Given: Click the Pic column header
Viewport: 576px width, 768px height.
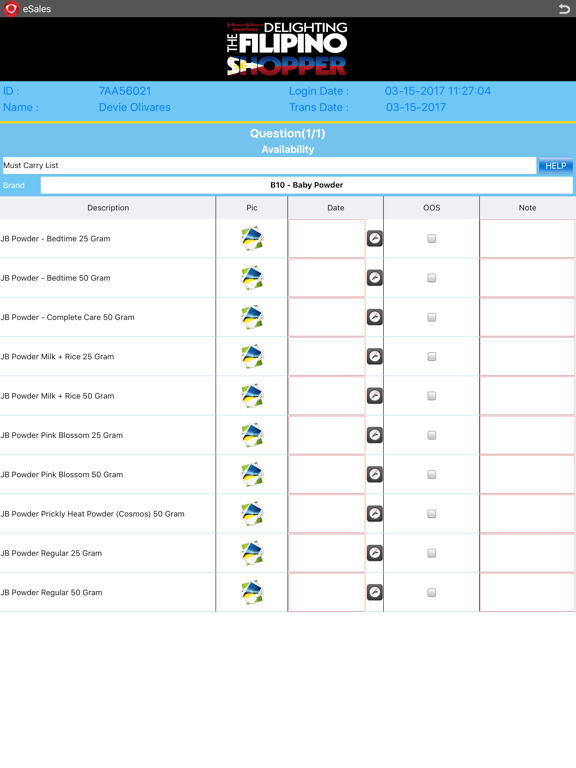Looking at the screenshot, I should [x=252, y=208].
